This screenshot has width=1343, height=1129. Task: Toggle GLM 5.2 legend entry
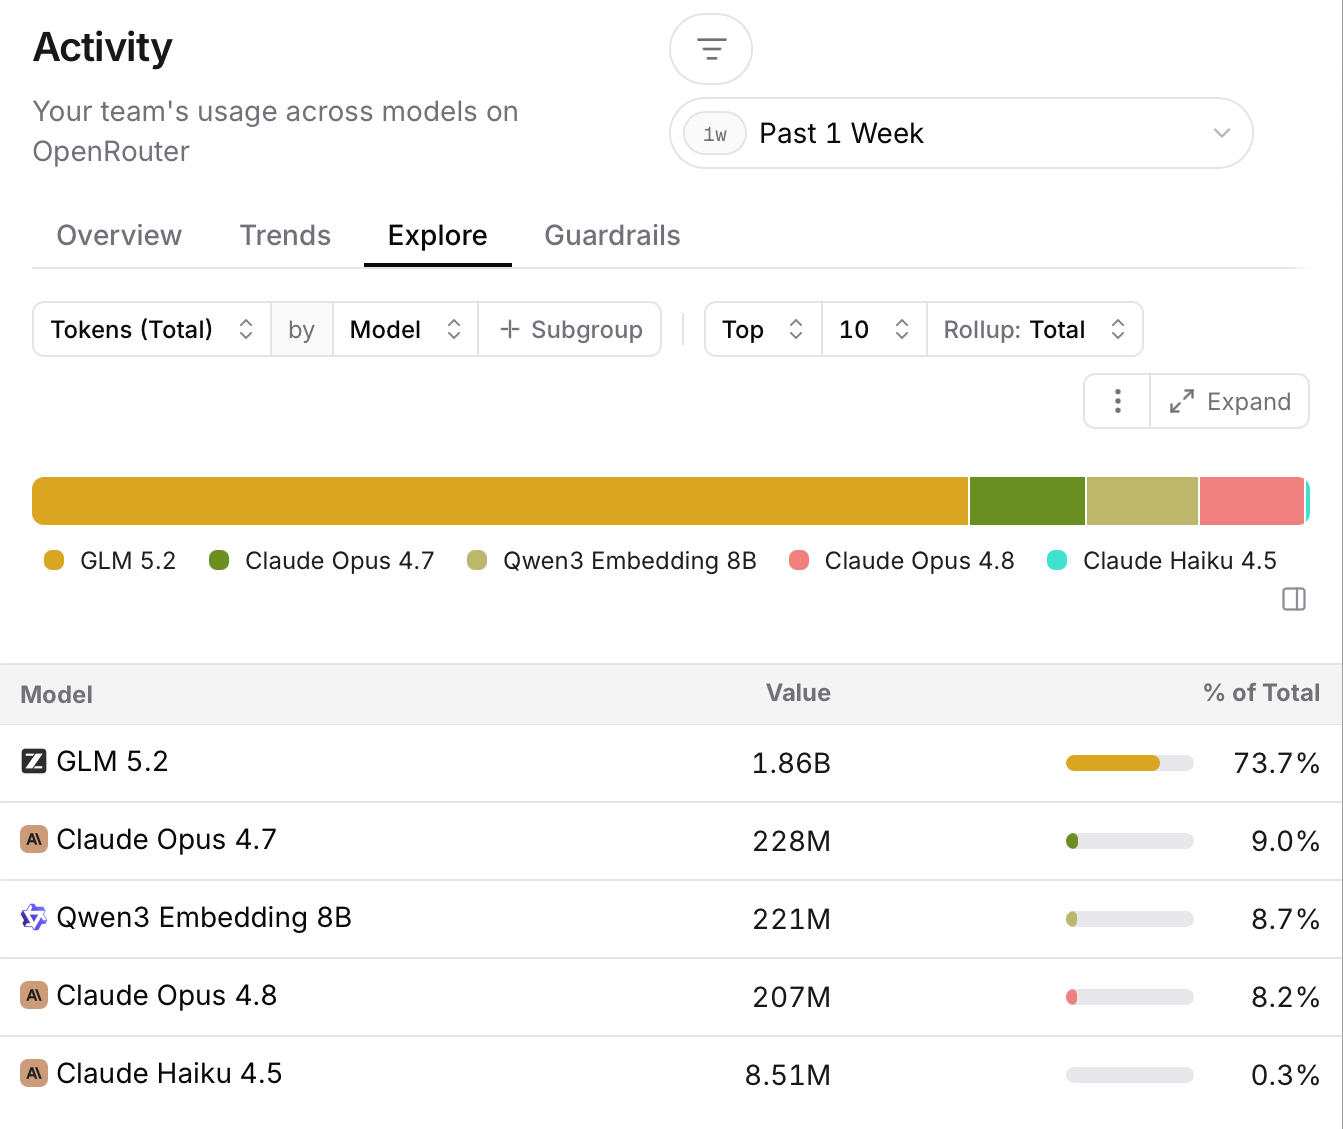110,560
